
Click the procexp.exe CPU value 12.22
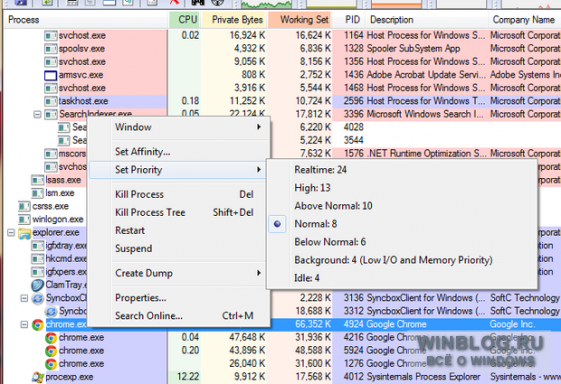click(188, 377)
